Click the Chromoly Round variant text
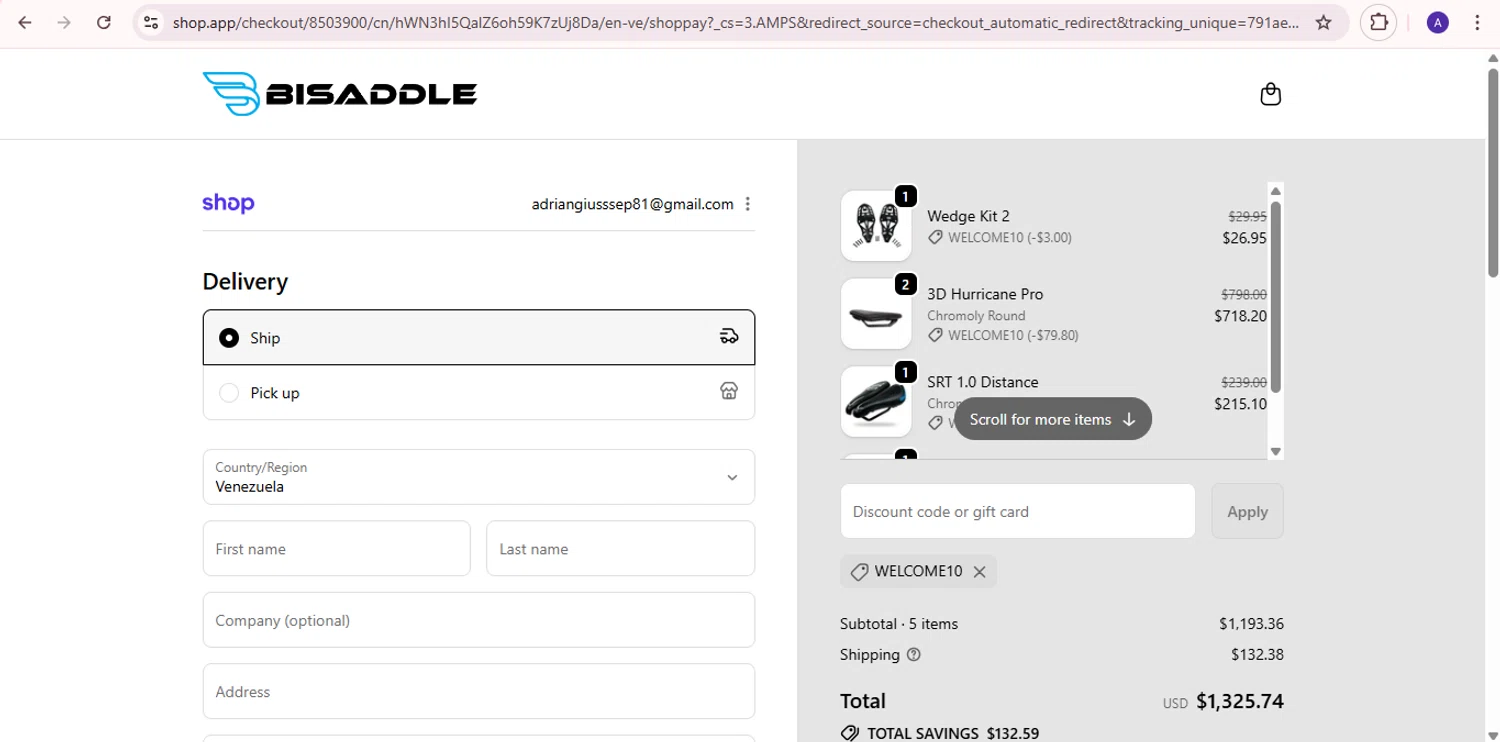Image resolution: width=1500 pixels, height=742 pixels. point(976,316)
